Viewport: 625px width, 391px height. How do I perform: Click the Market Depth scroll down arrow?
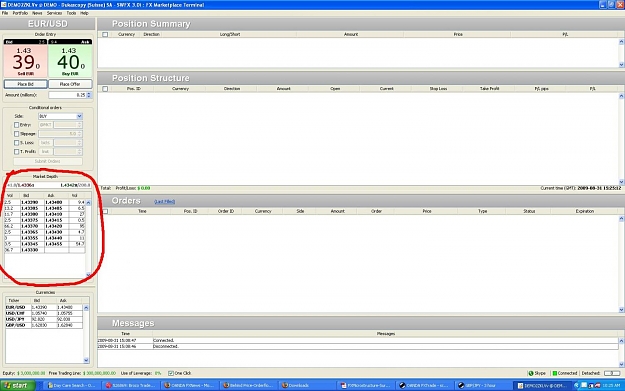88,275
